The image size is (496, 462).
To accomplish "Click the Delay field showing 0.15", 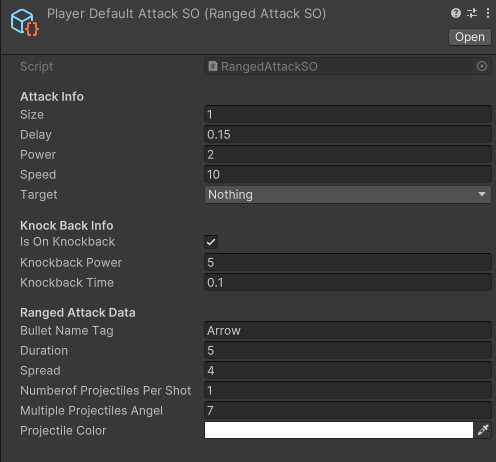I will coord(348,135).
